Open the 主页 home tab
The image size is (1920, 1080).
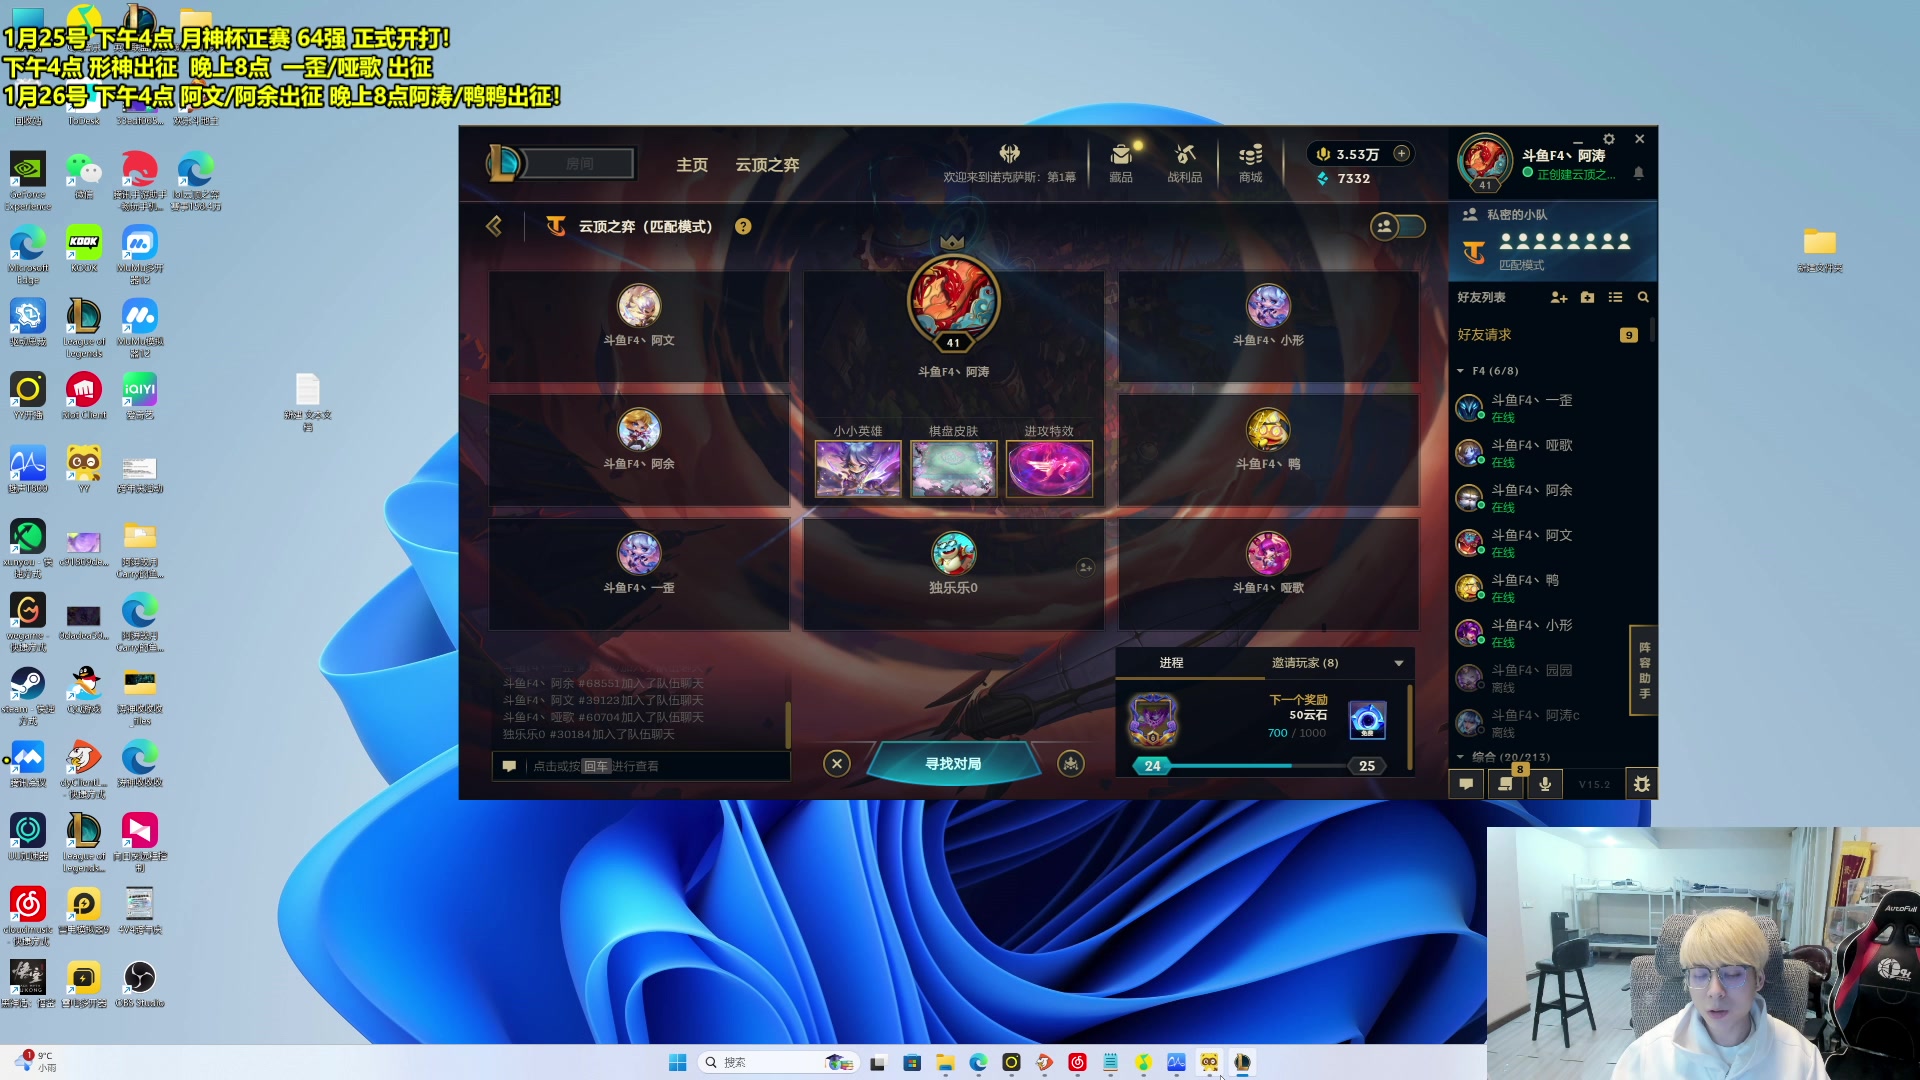(x=692, y=165)
